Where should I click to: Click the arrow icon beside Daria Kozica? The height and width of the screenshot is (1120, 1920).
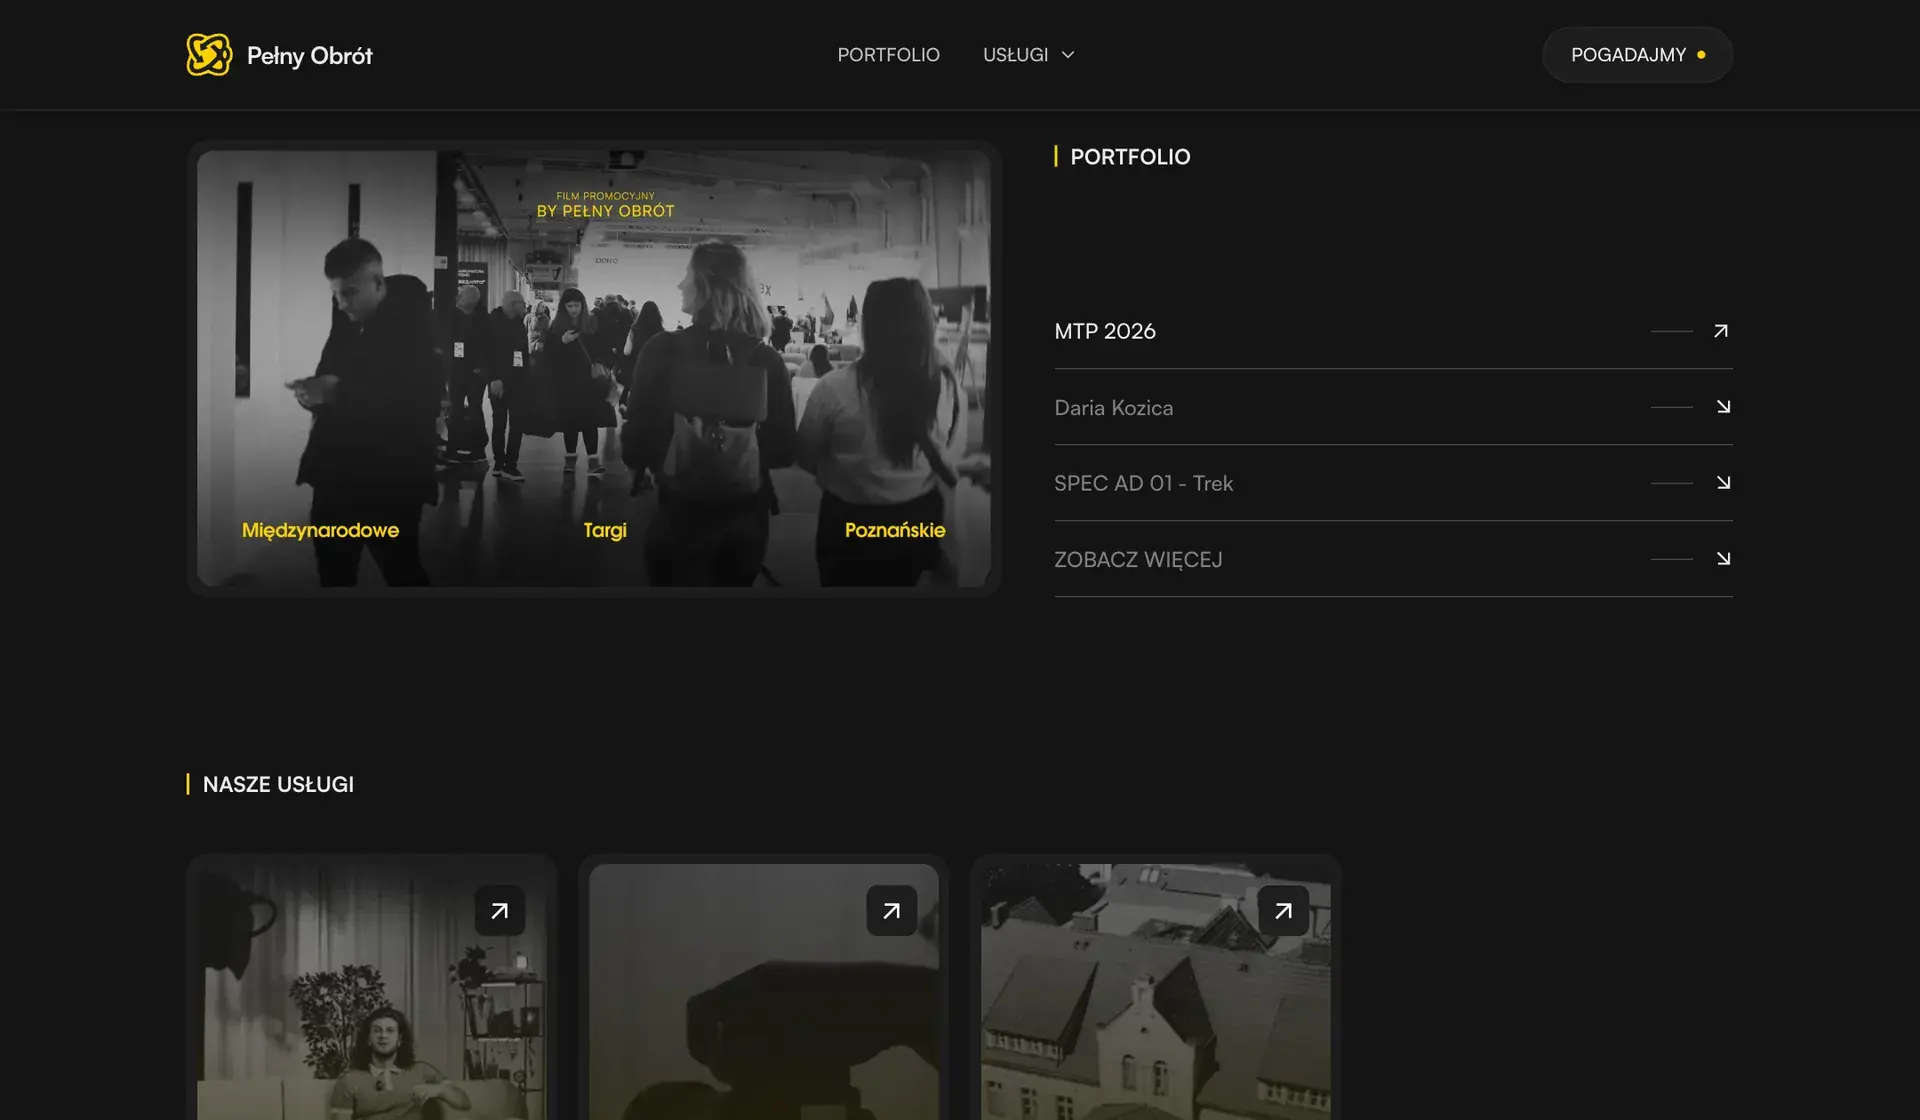coord(1723,407)
